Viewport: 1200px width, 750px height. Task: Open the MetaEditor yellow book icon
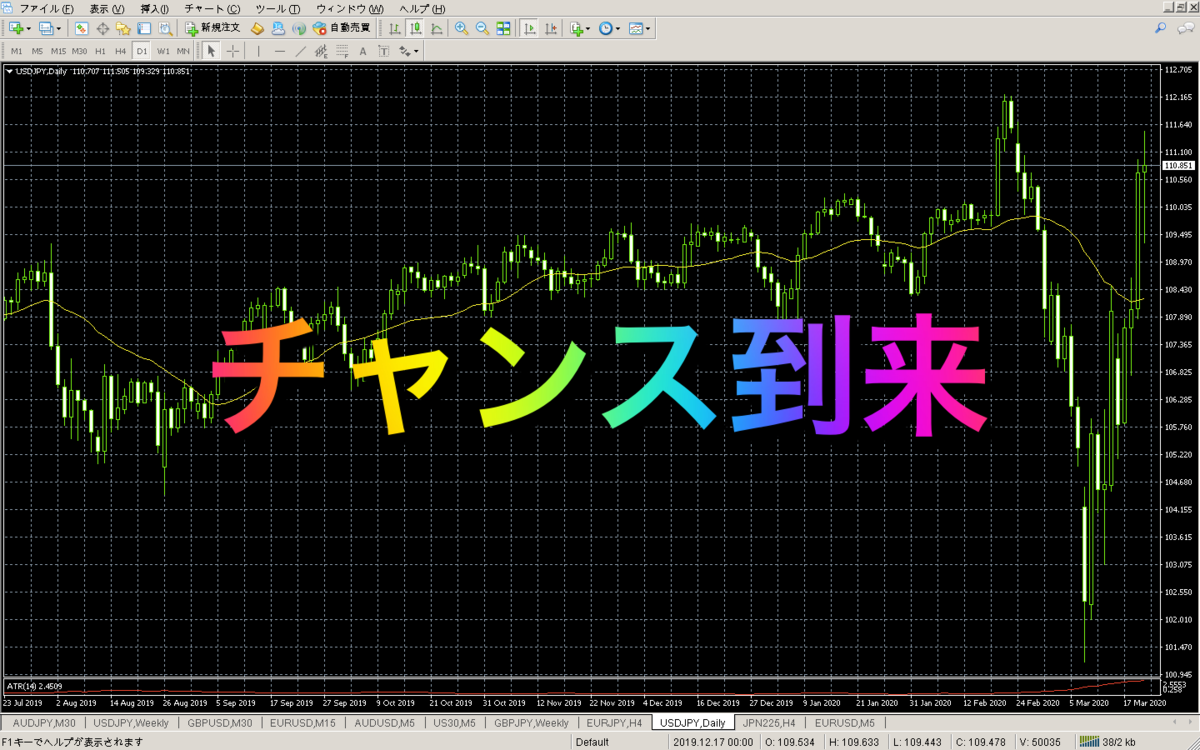click(x=257, y=28)
